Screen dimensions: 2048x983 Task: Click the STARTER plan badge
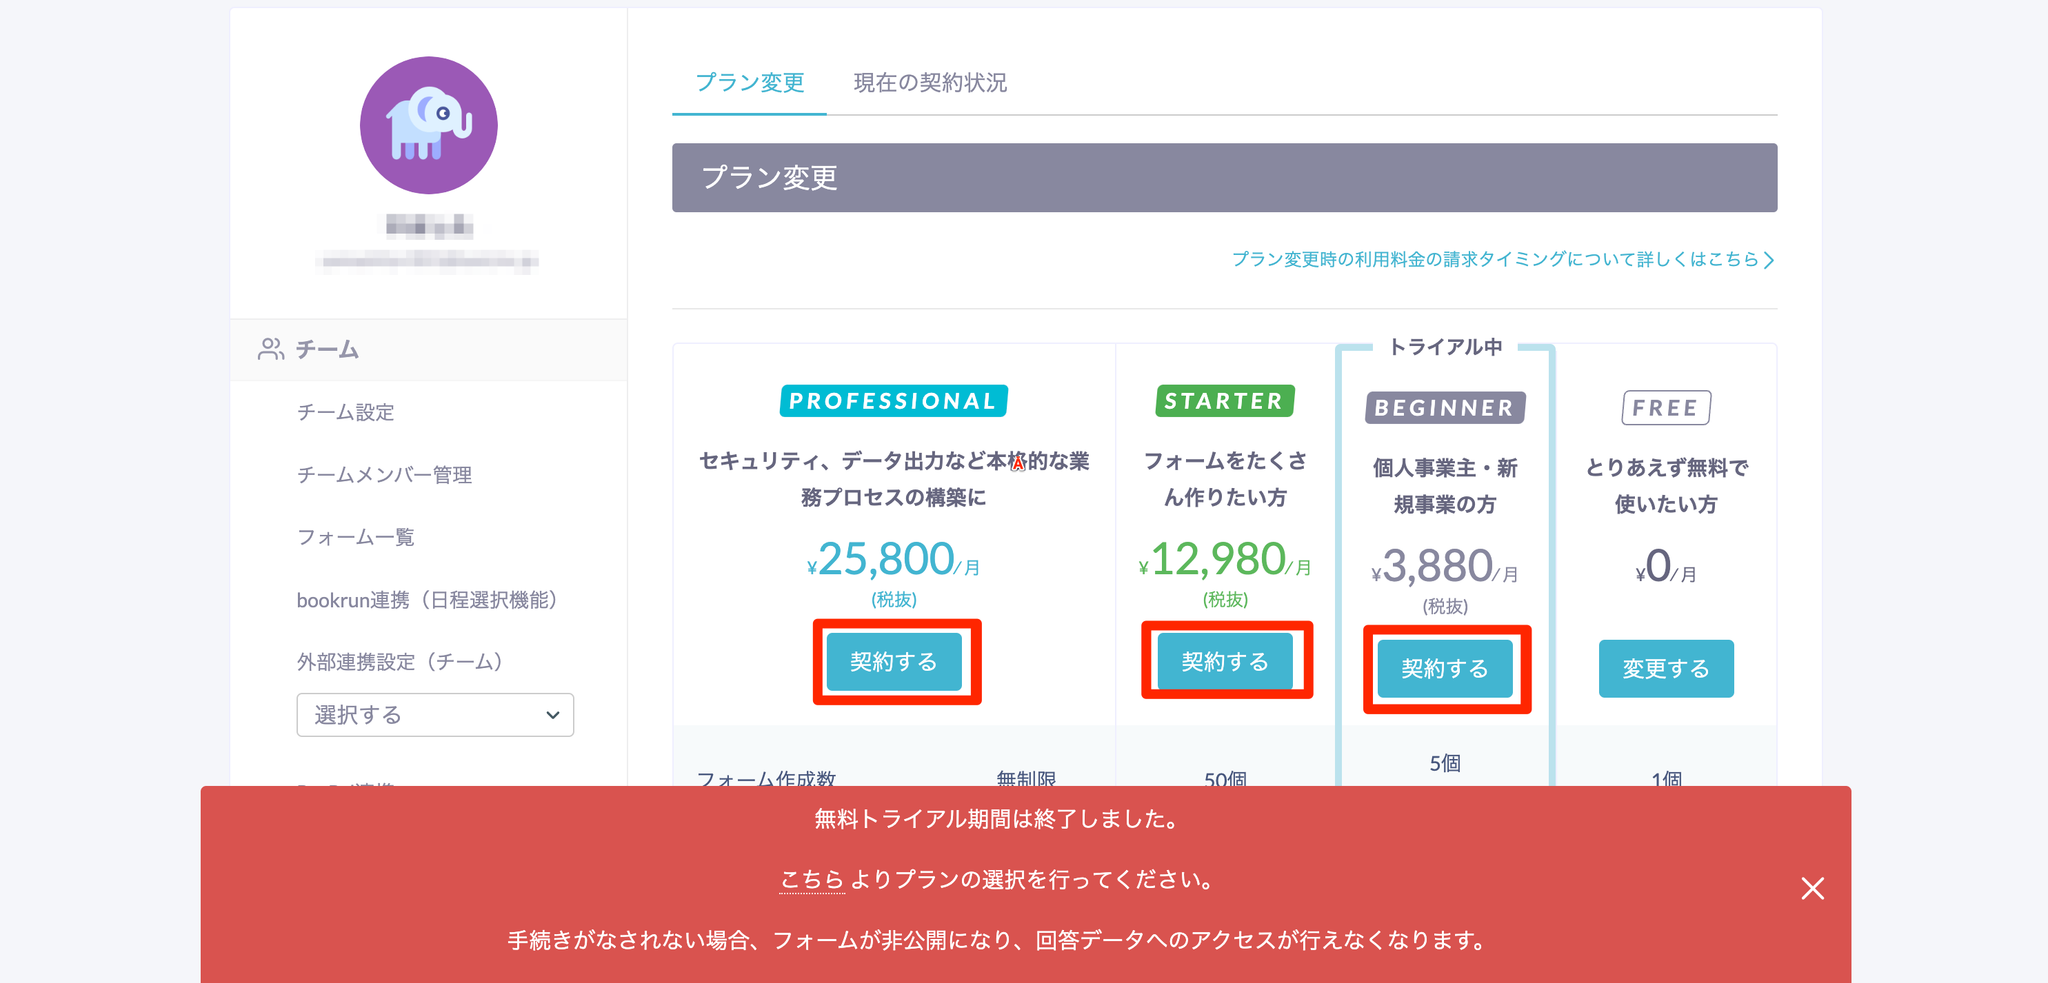click(1224, 401)
